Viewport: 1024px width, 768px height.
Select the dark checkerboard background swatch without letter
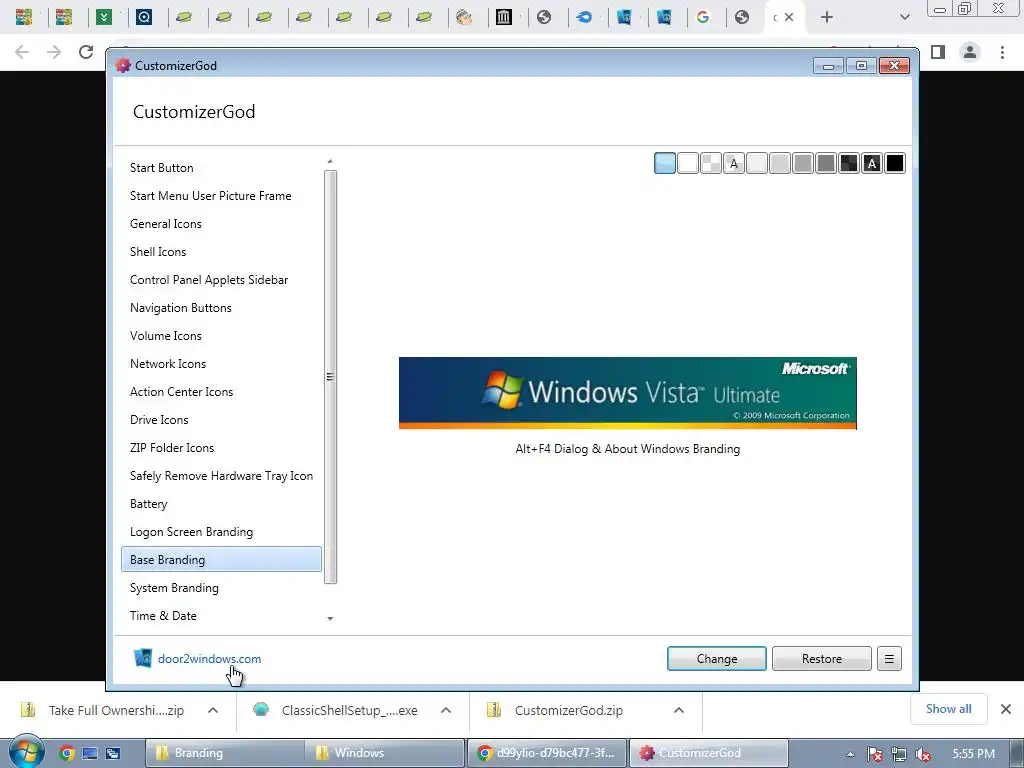(x=849, y=163)
